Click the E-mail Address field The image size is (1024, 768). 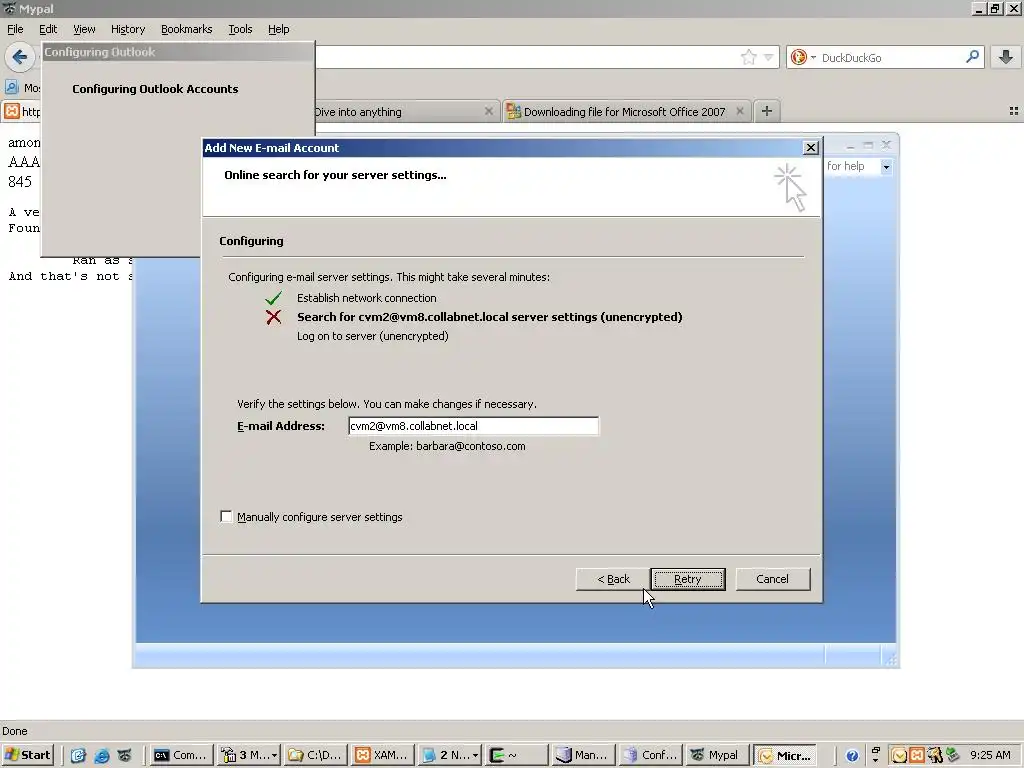[x=473, y=426]
